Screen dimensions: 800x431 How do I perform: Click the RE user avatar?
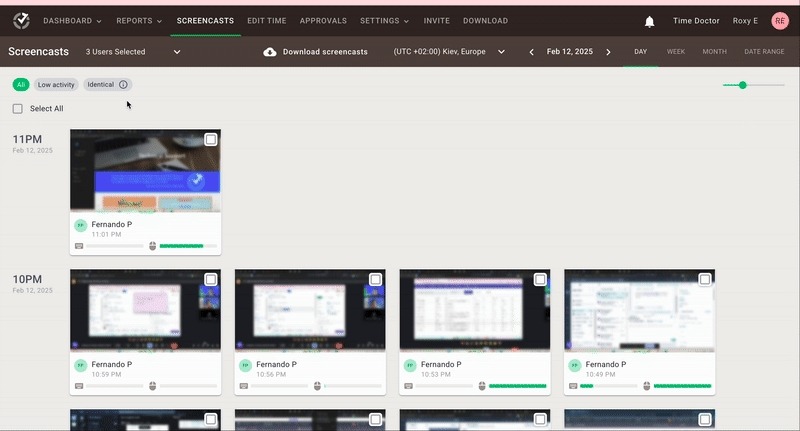pos(780,21)
